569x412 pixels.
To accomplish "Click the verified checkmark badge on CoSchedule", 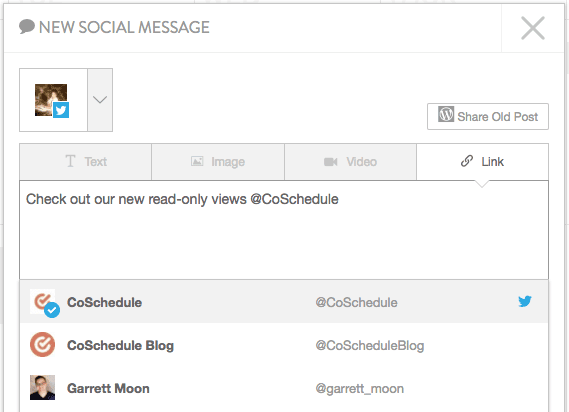I will tap(52, 310).
